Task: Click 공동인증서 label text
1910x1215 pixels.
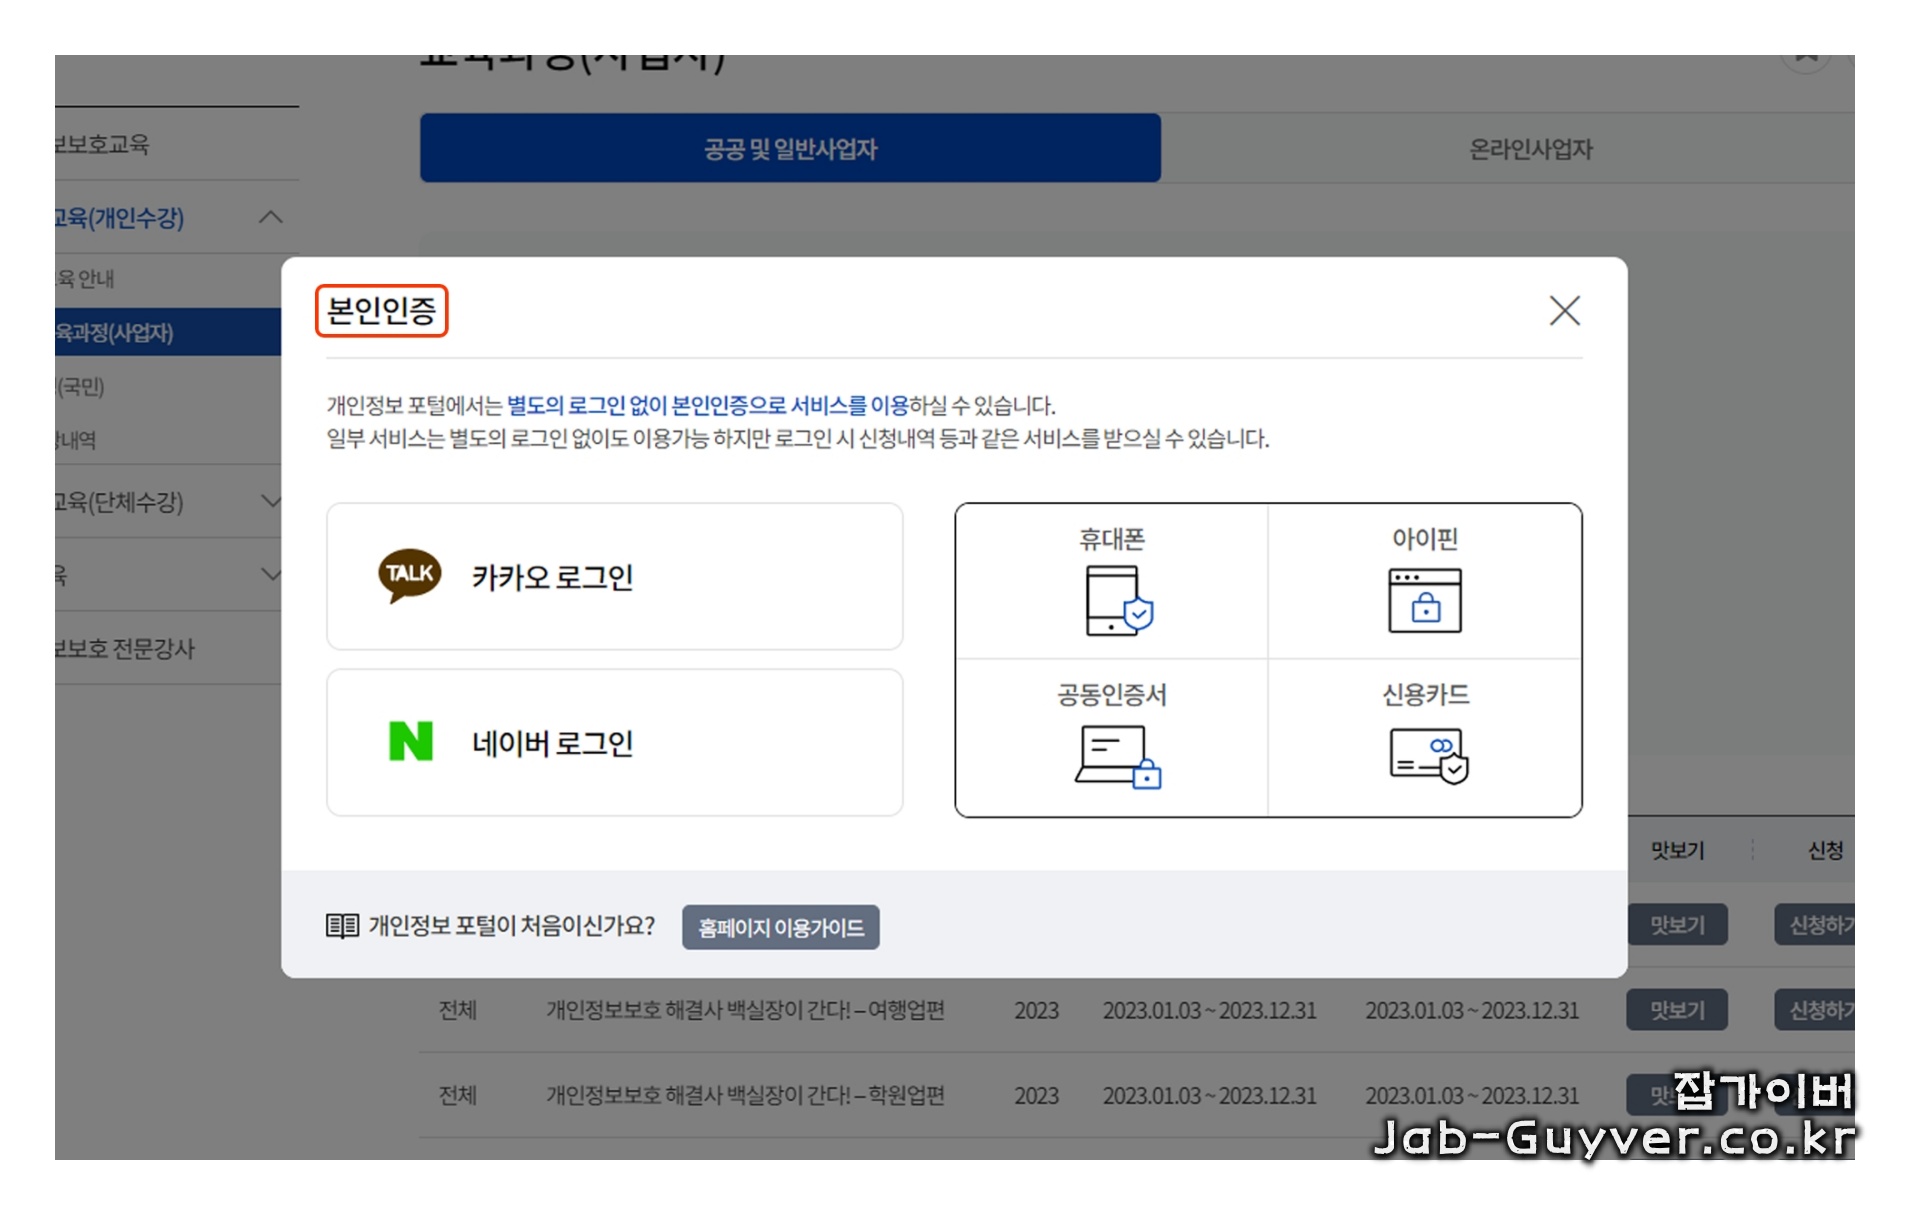Action: tap(1111, 694)
